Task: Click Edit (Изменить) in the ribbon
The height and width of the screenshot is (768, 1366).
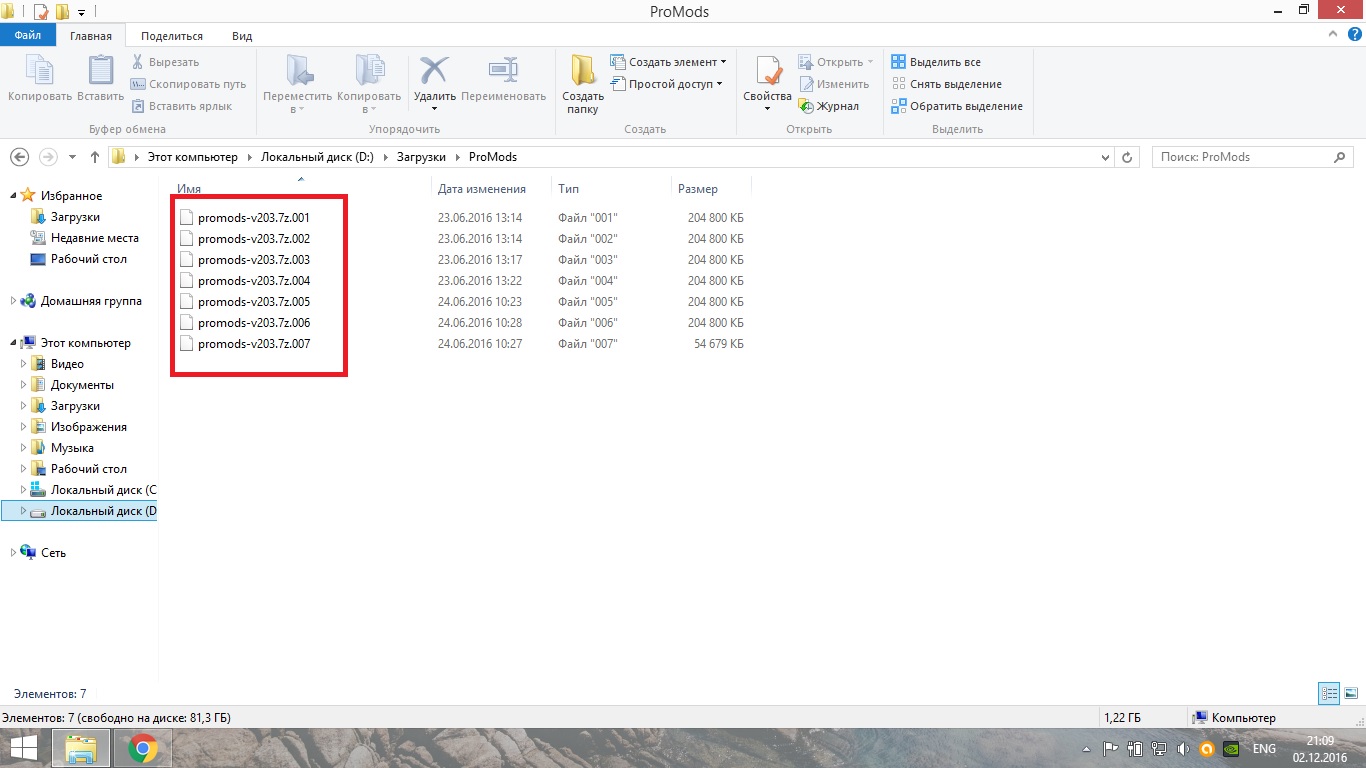Action: tap(833, 84)
